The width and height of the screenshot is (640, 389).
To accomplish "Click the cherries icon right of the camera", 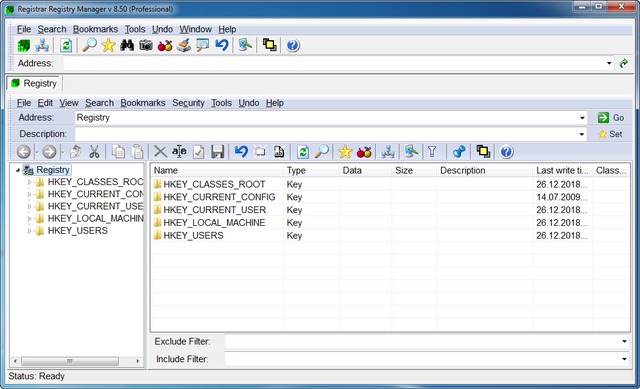I will (165, 45).
